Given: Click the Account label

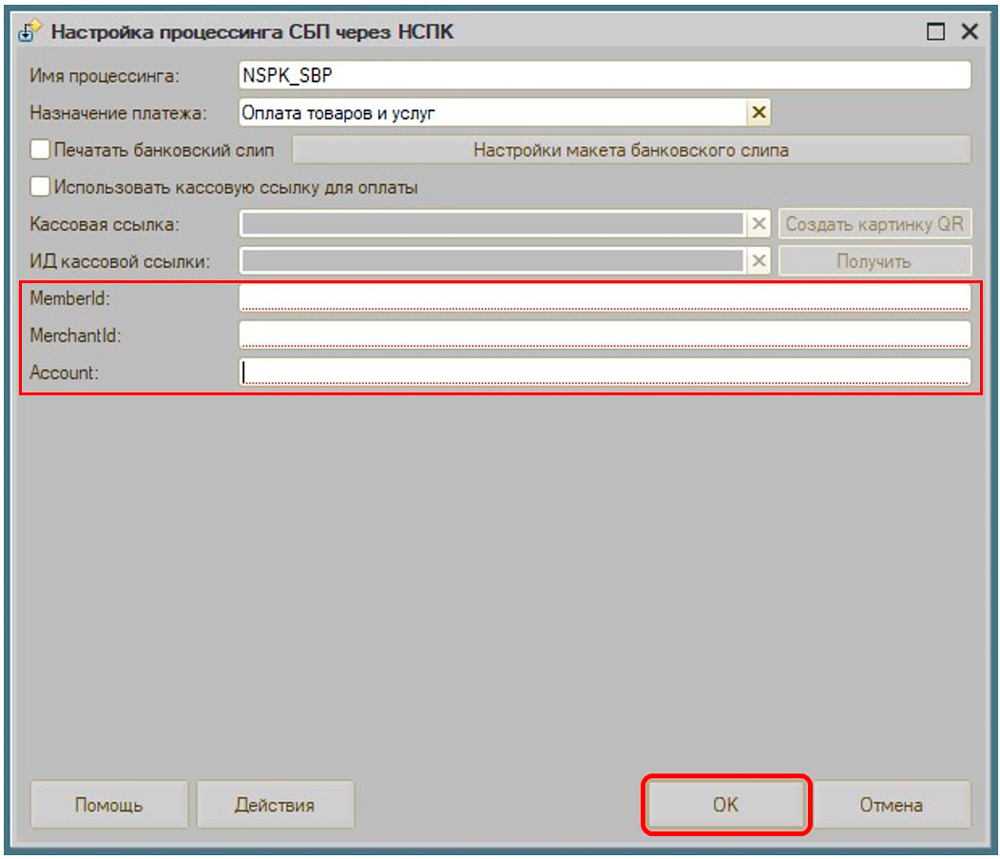Looking at the screenshot, I should point(64,372).
